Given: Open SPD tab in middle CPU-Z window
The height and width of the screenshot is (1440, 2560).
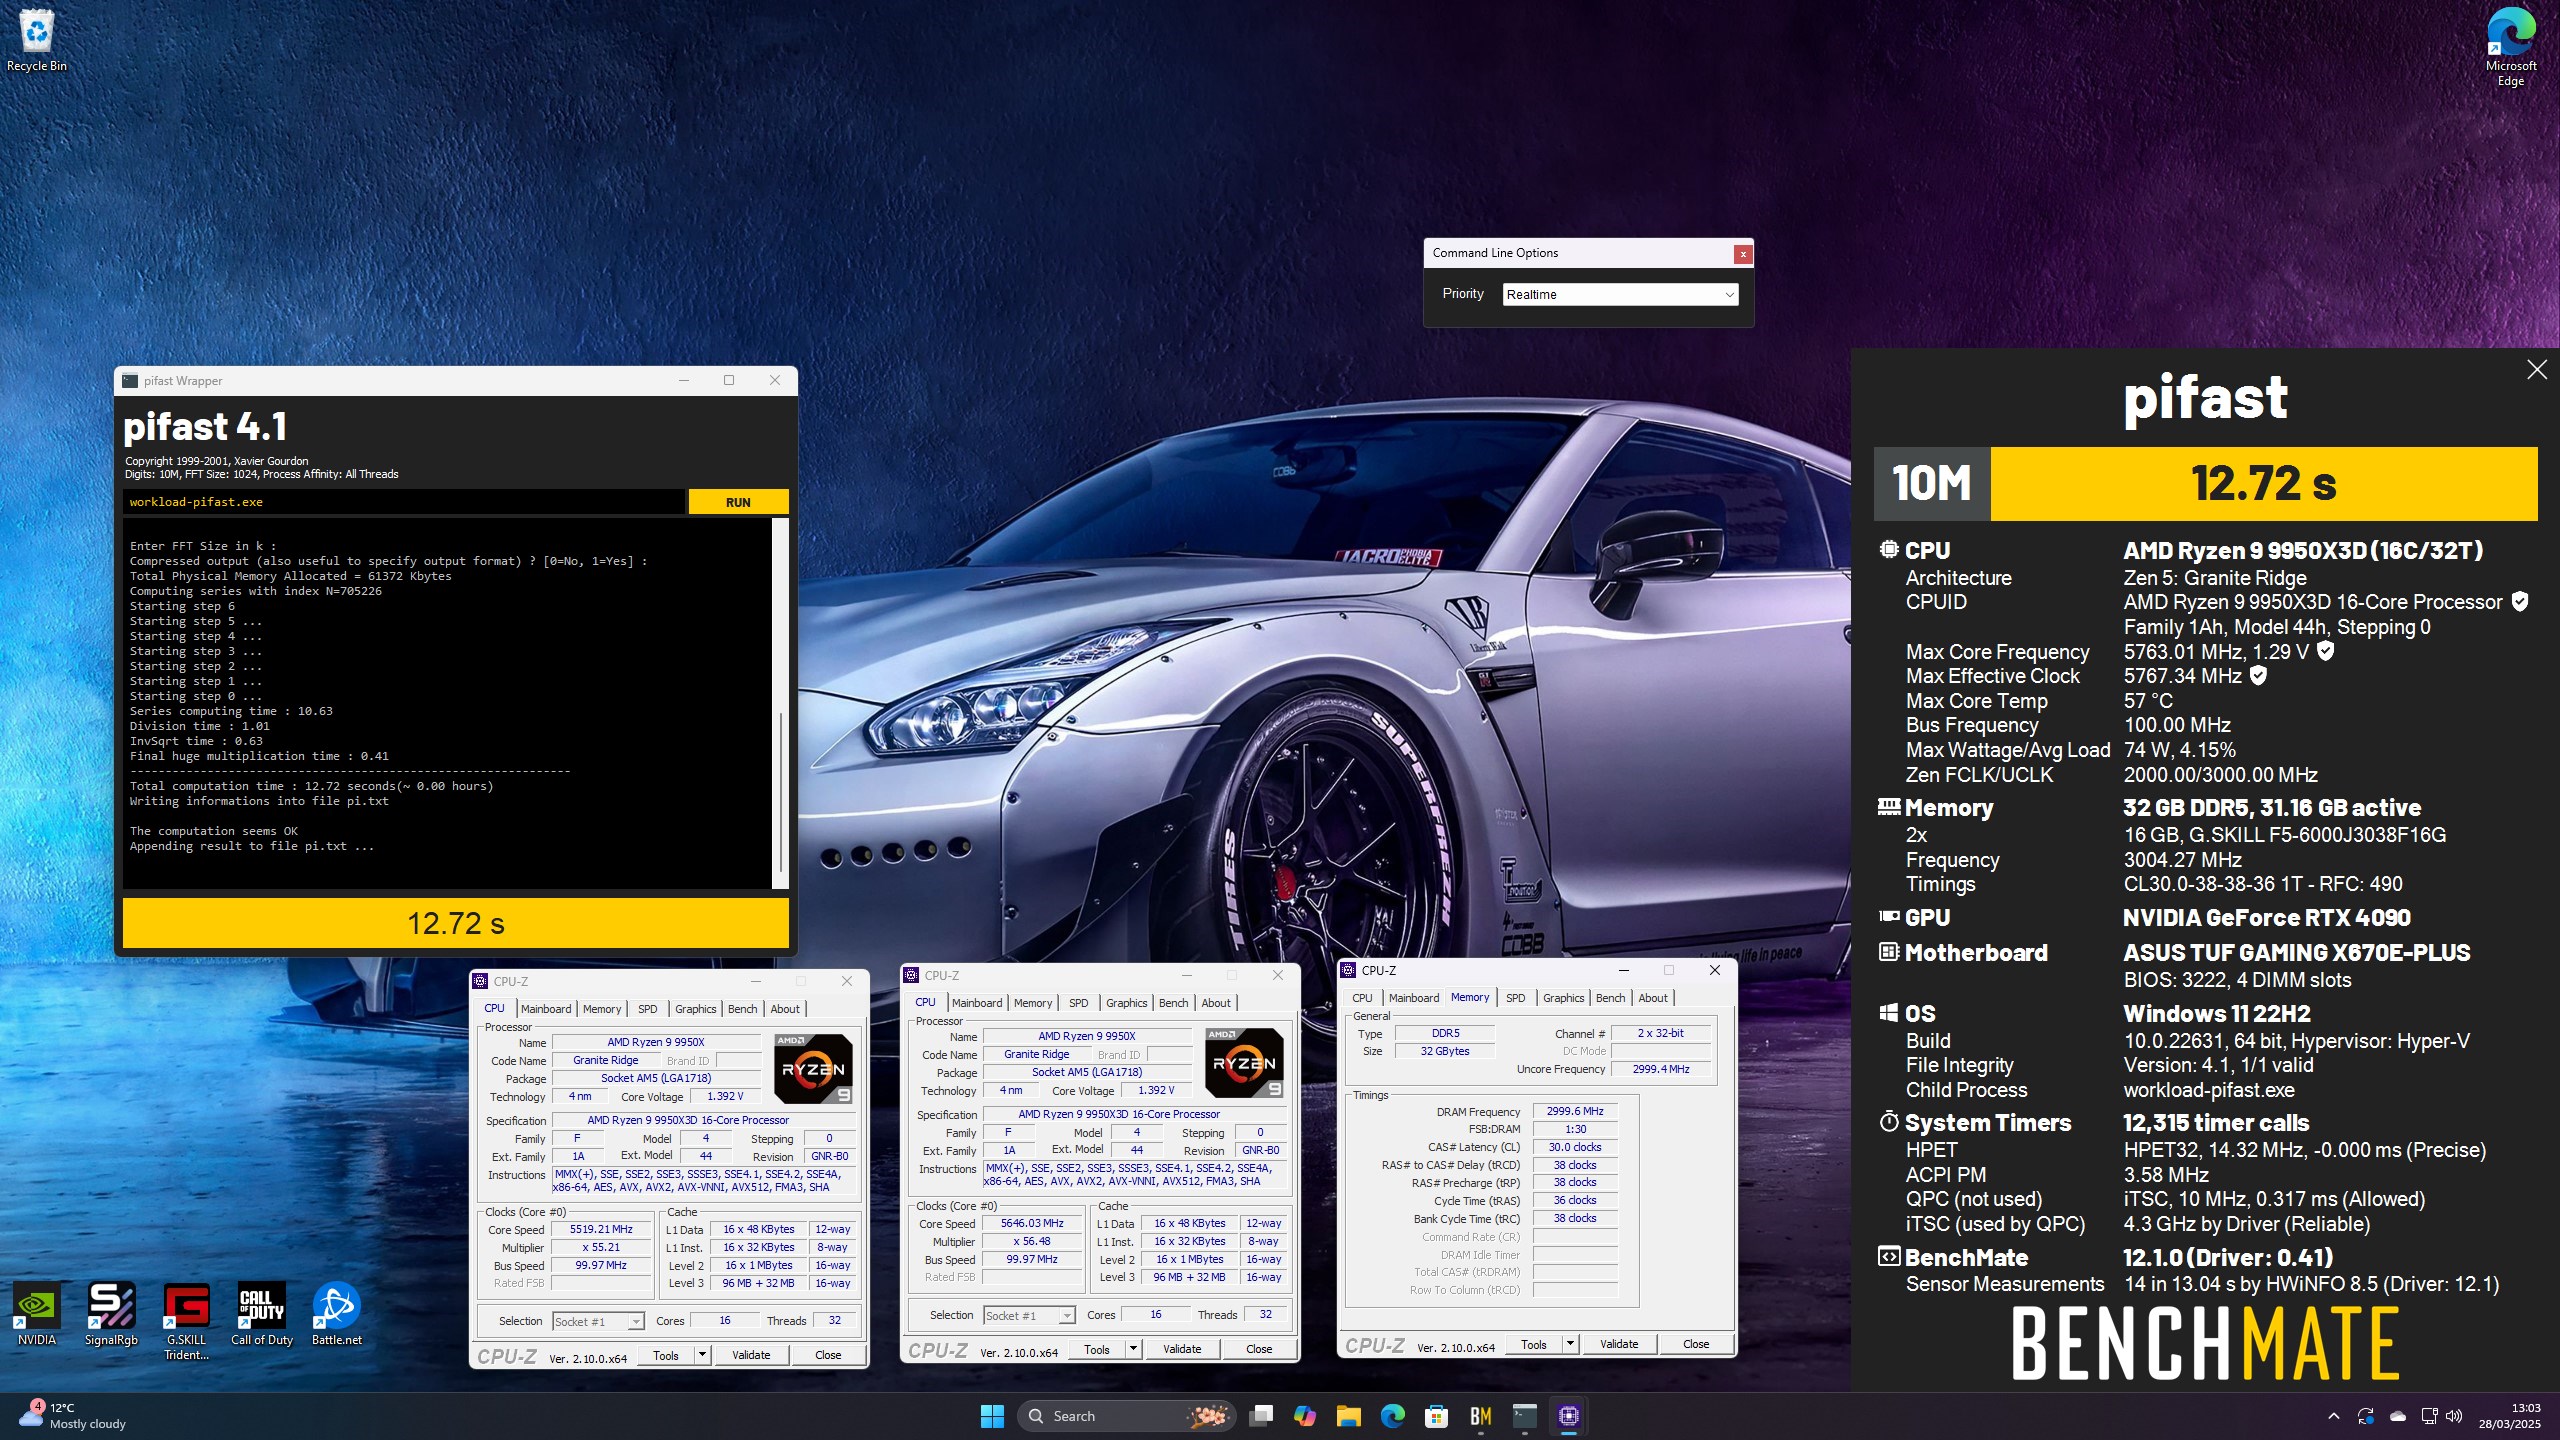Looking at the screenshot, I should (1078, 1003).
